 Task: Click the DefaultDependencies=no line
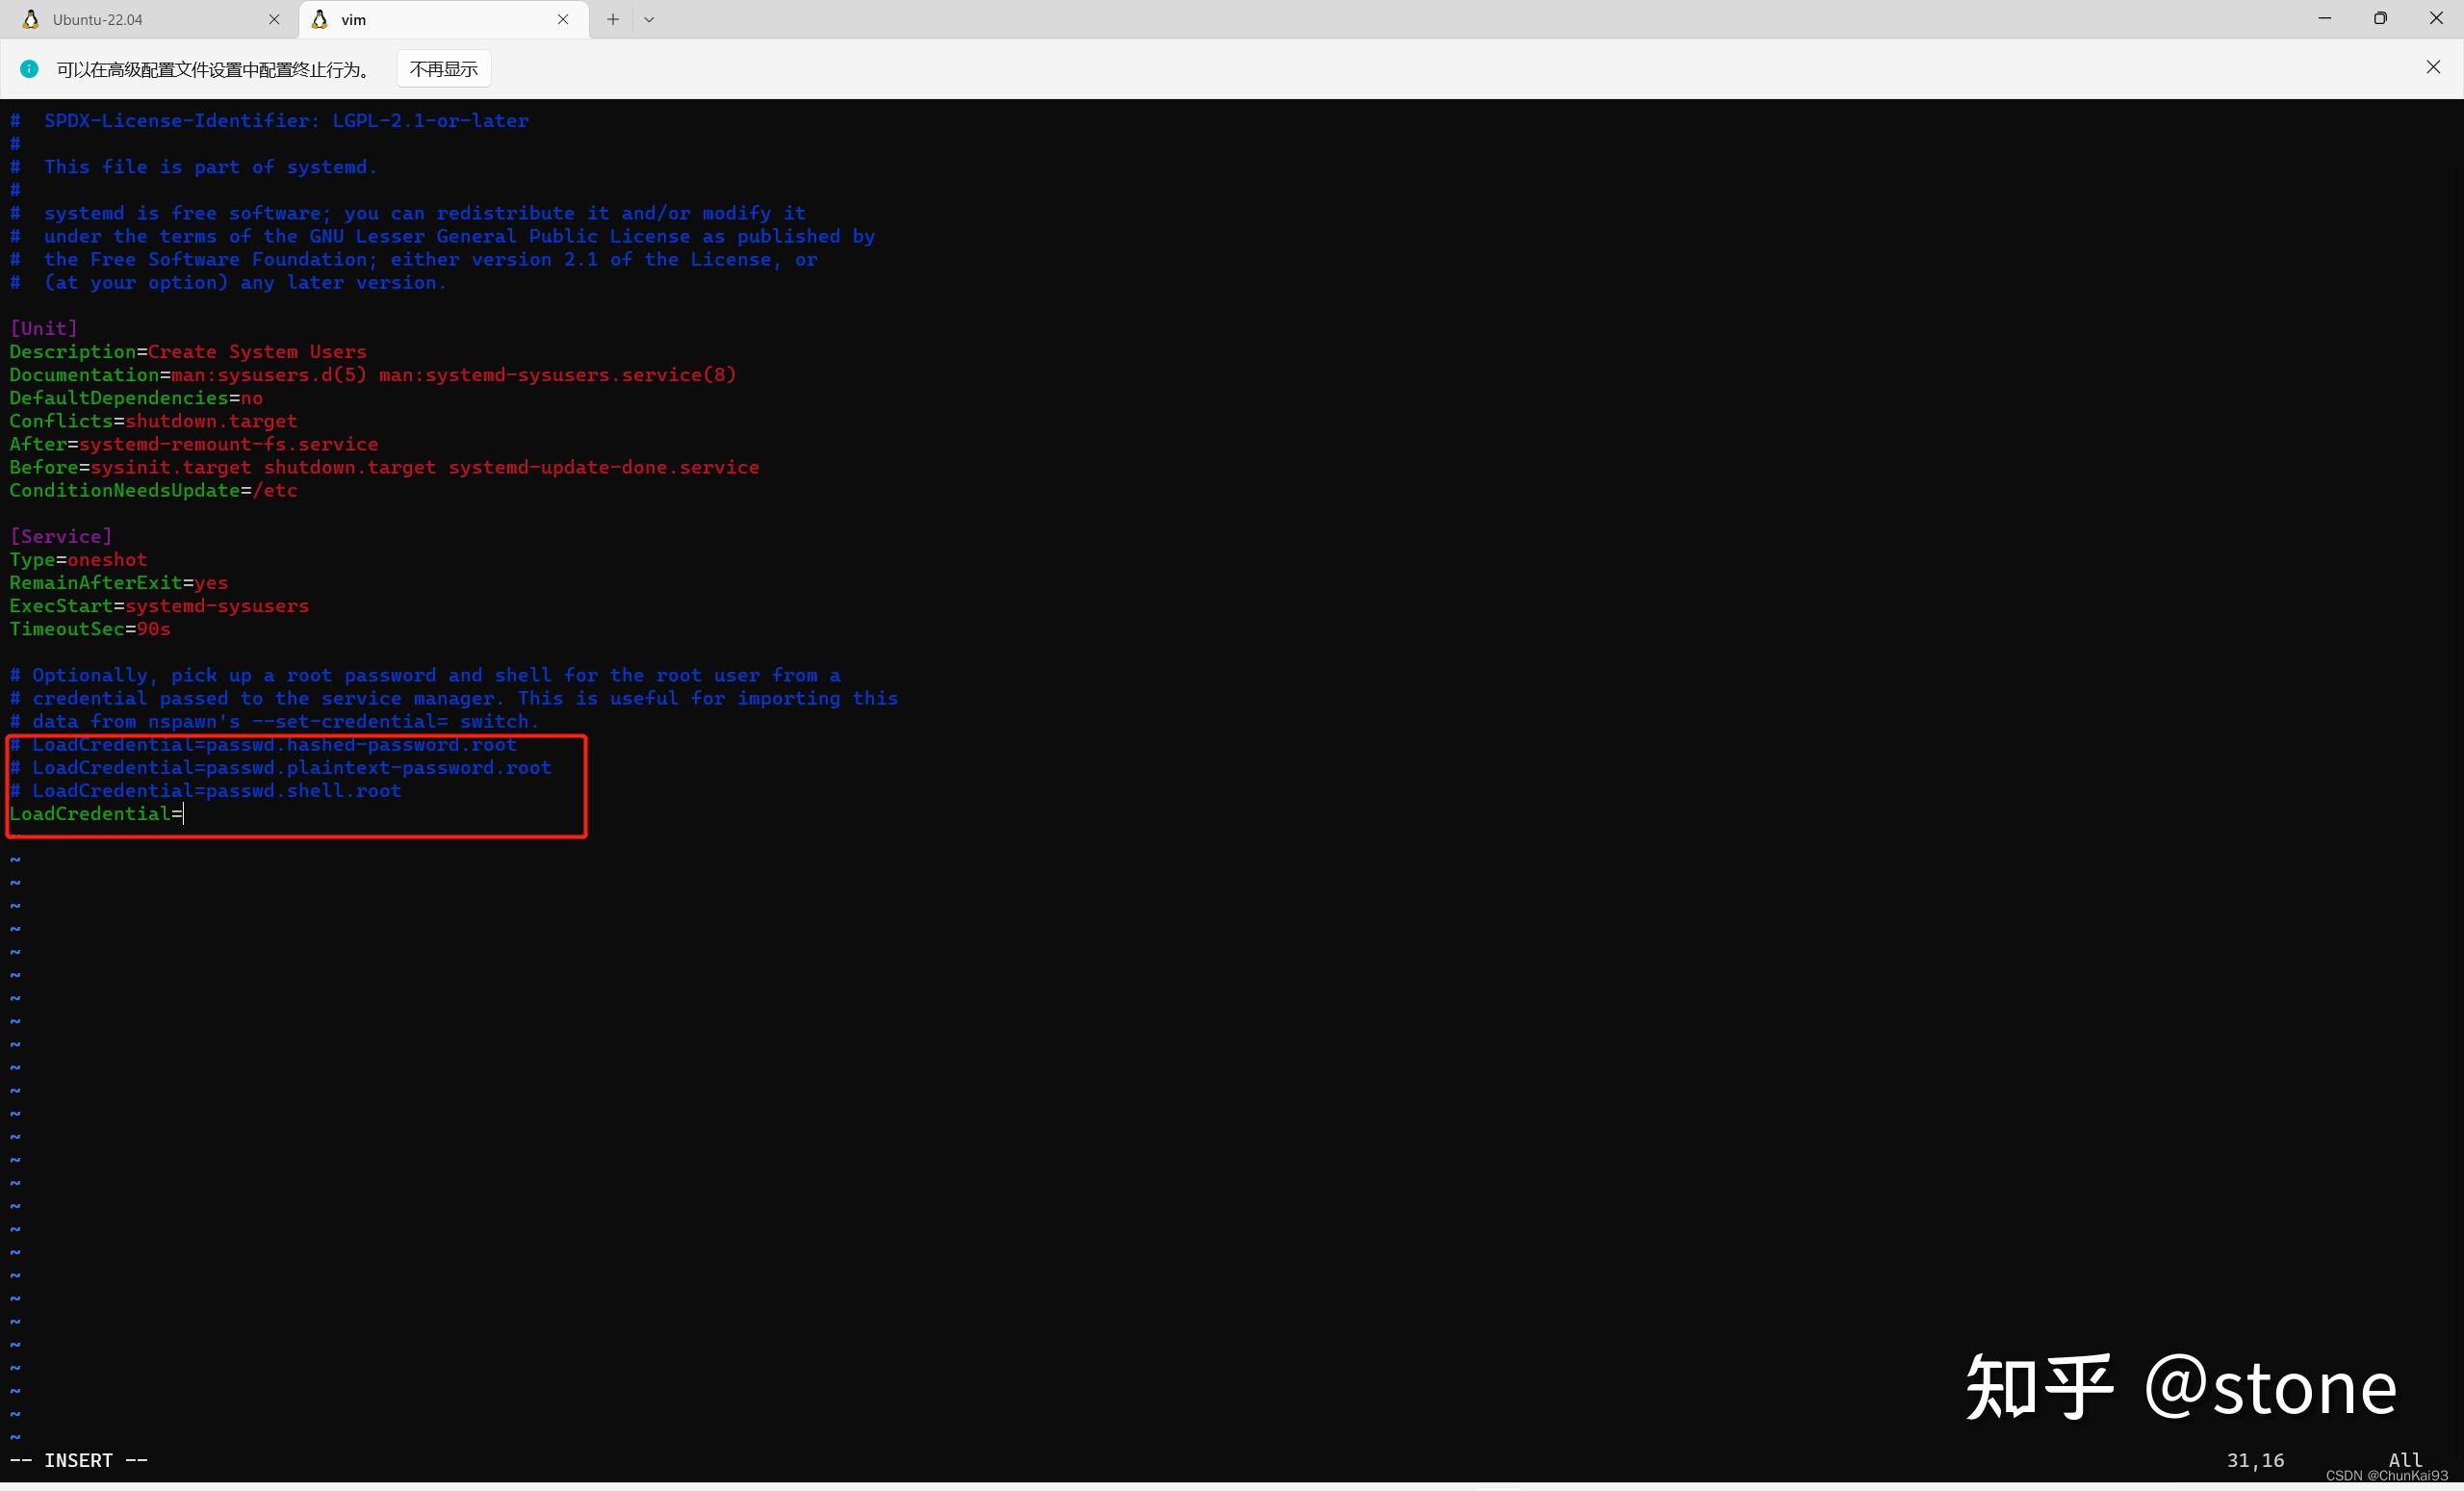coord(136,397)
